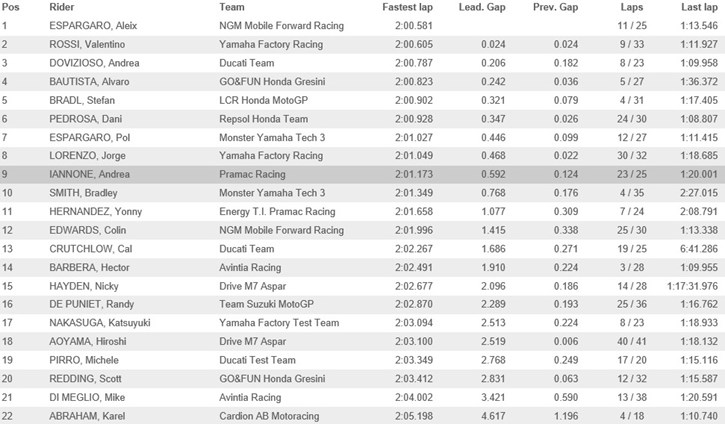This screenshot has width=725, height=424.
Task: Select rider ESPARGARO, Aleix
Action: [x=93, y=26]
